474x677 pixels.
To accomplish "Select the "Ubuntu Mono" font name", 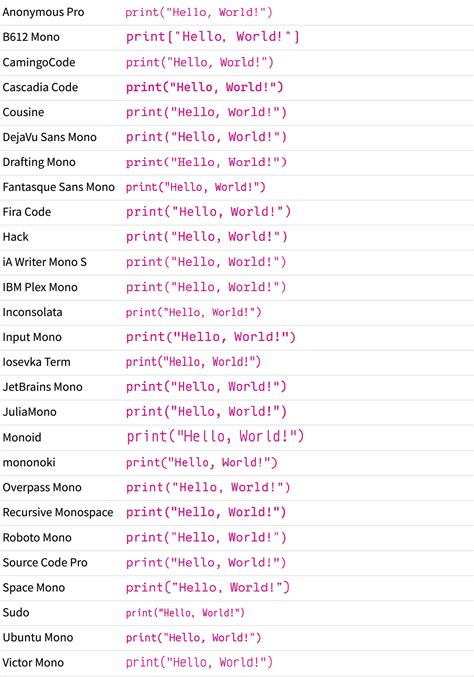I will (x=38, y=638).
